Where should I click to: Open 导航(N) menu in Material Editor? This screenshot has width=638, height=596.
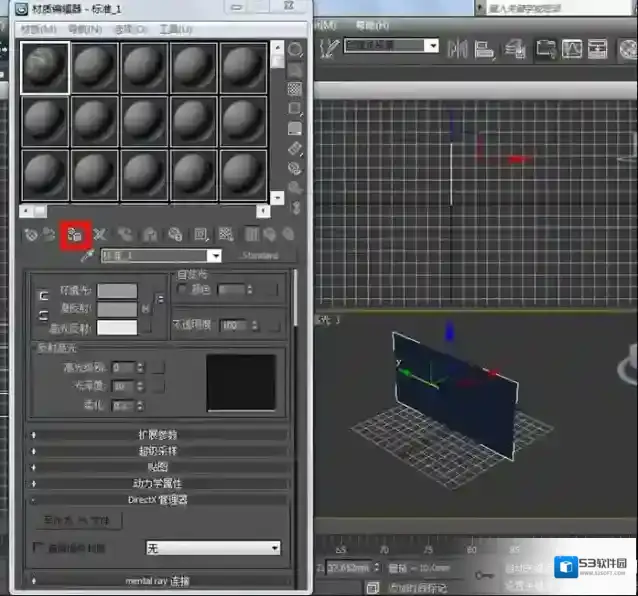coord(87,29)
